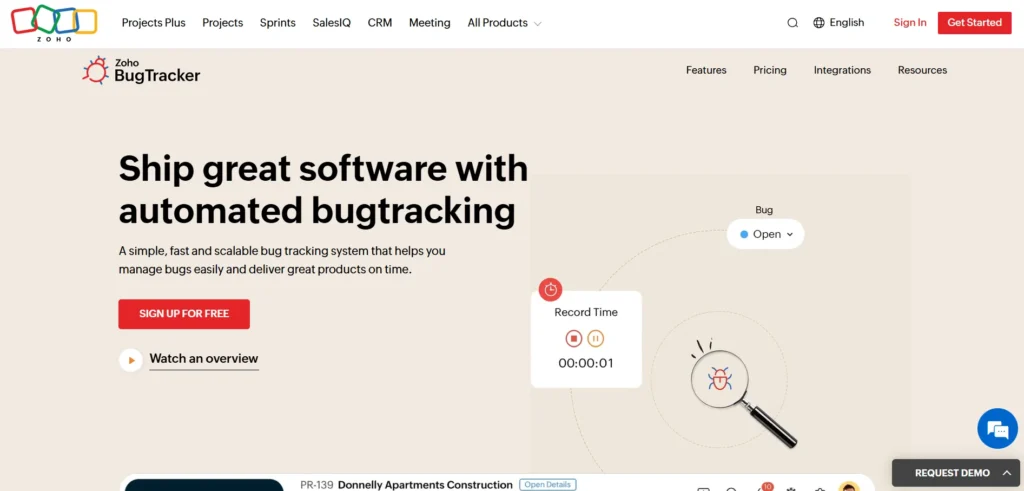Open the Features tab
Image resolution: width=1024 pixels, height=491 pixels.
(x=706, y=70)
